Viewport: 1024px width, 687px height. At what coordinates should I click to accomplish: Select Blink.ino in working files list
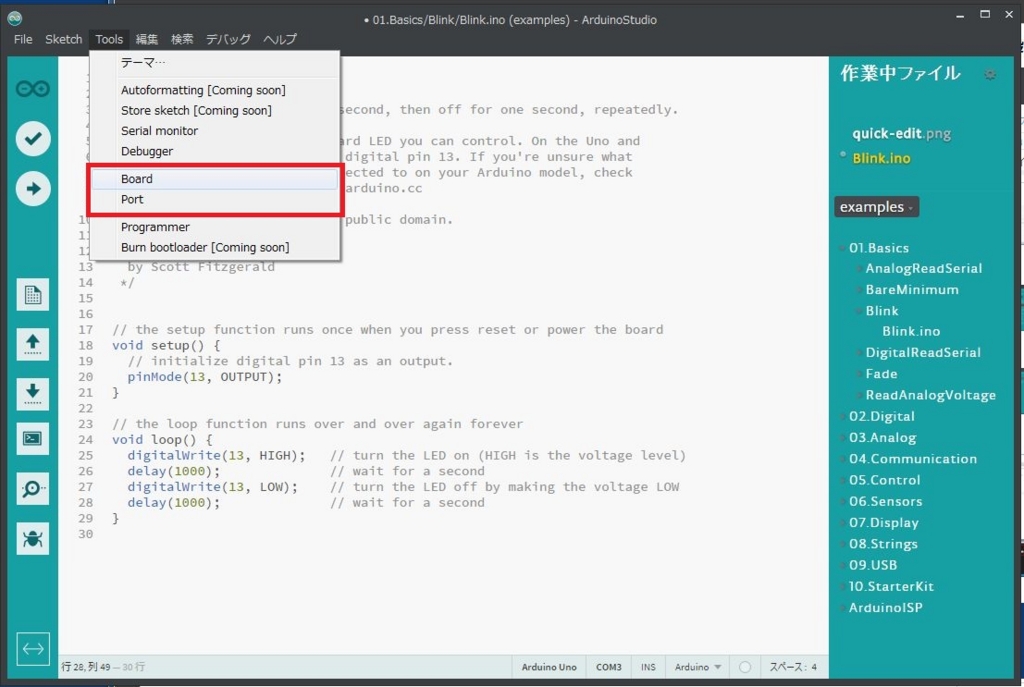(x=881, y=158)
